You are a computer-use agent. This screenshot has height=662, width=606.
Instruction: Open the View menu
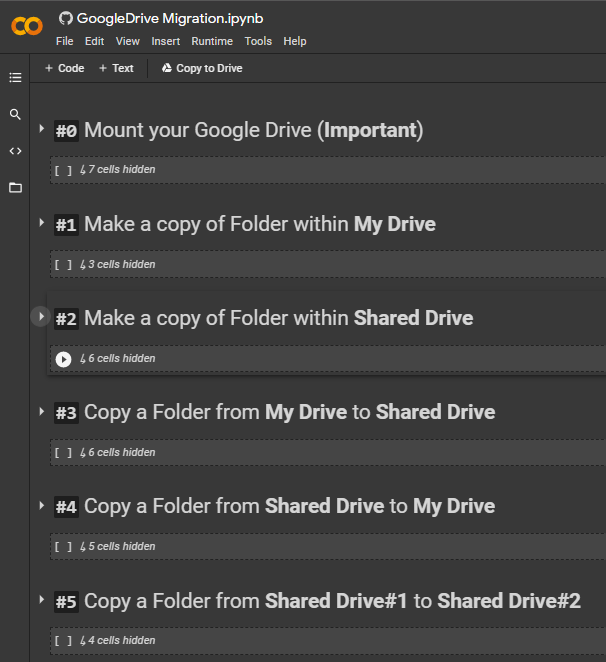click(128, 41)
